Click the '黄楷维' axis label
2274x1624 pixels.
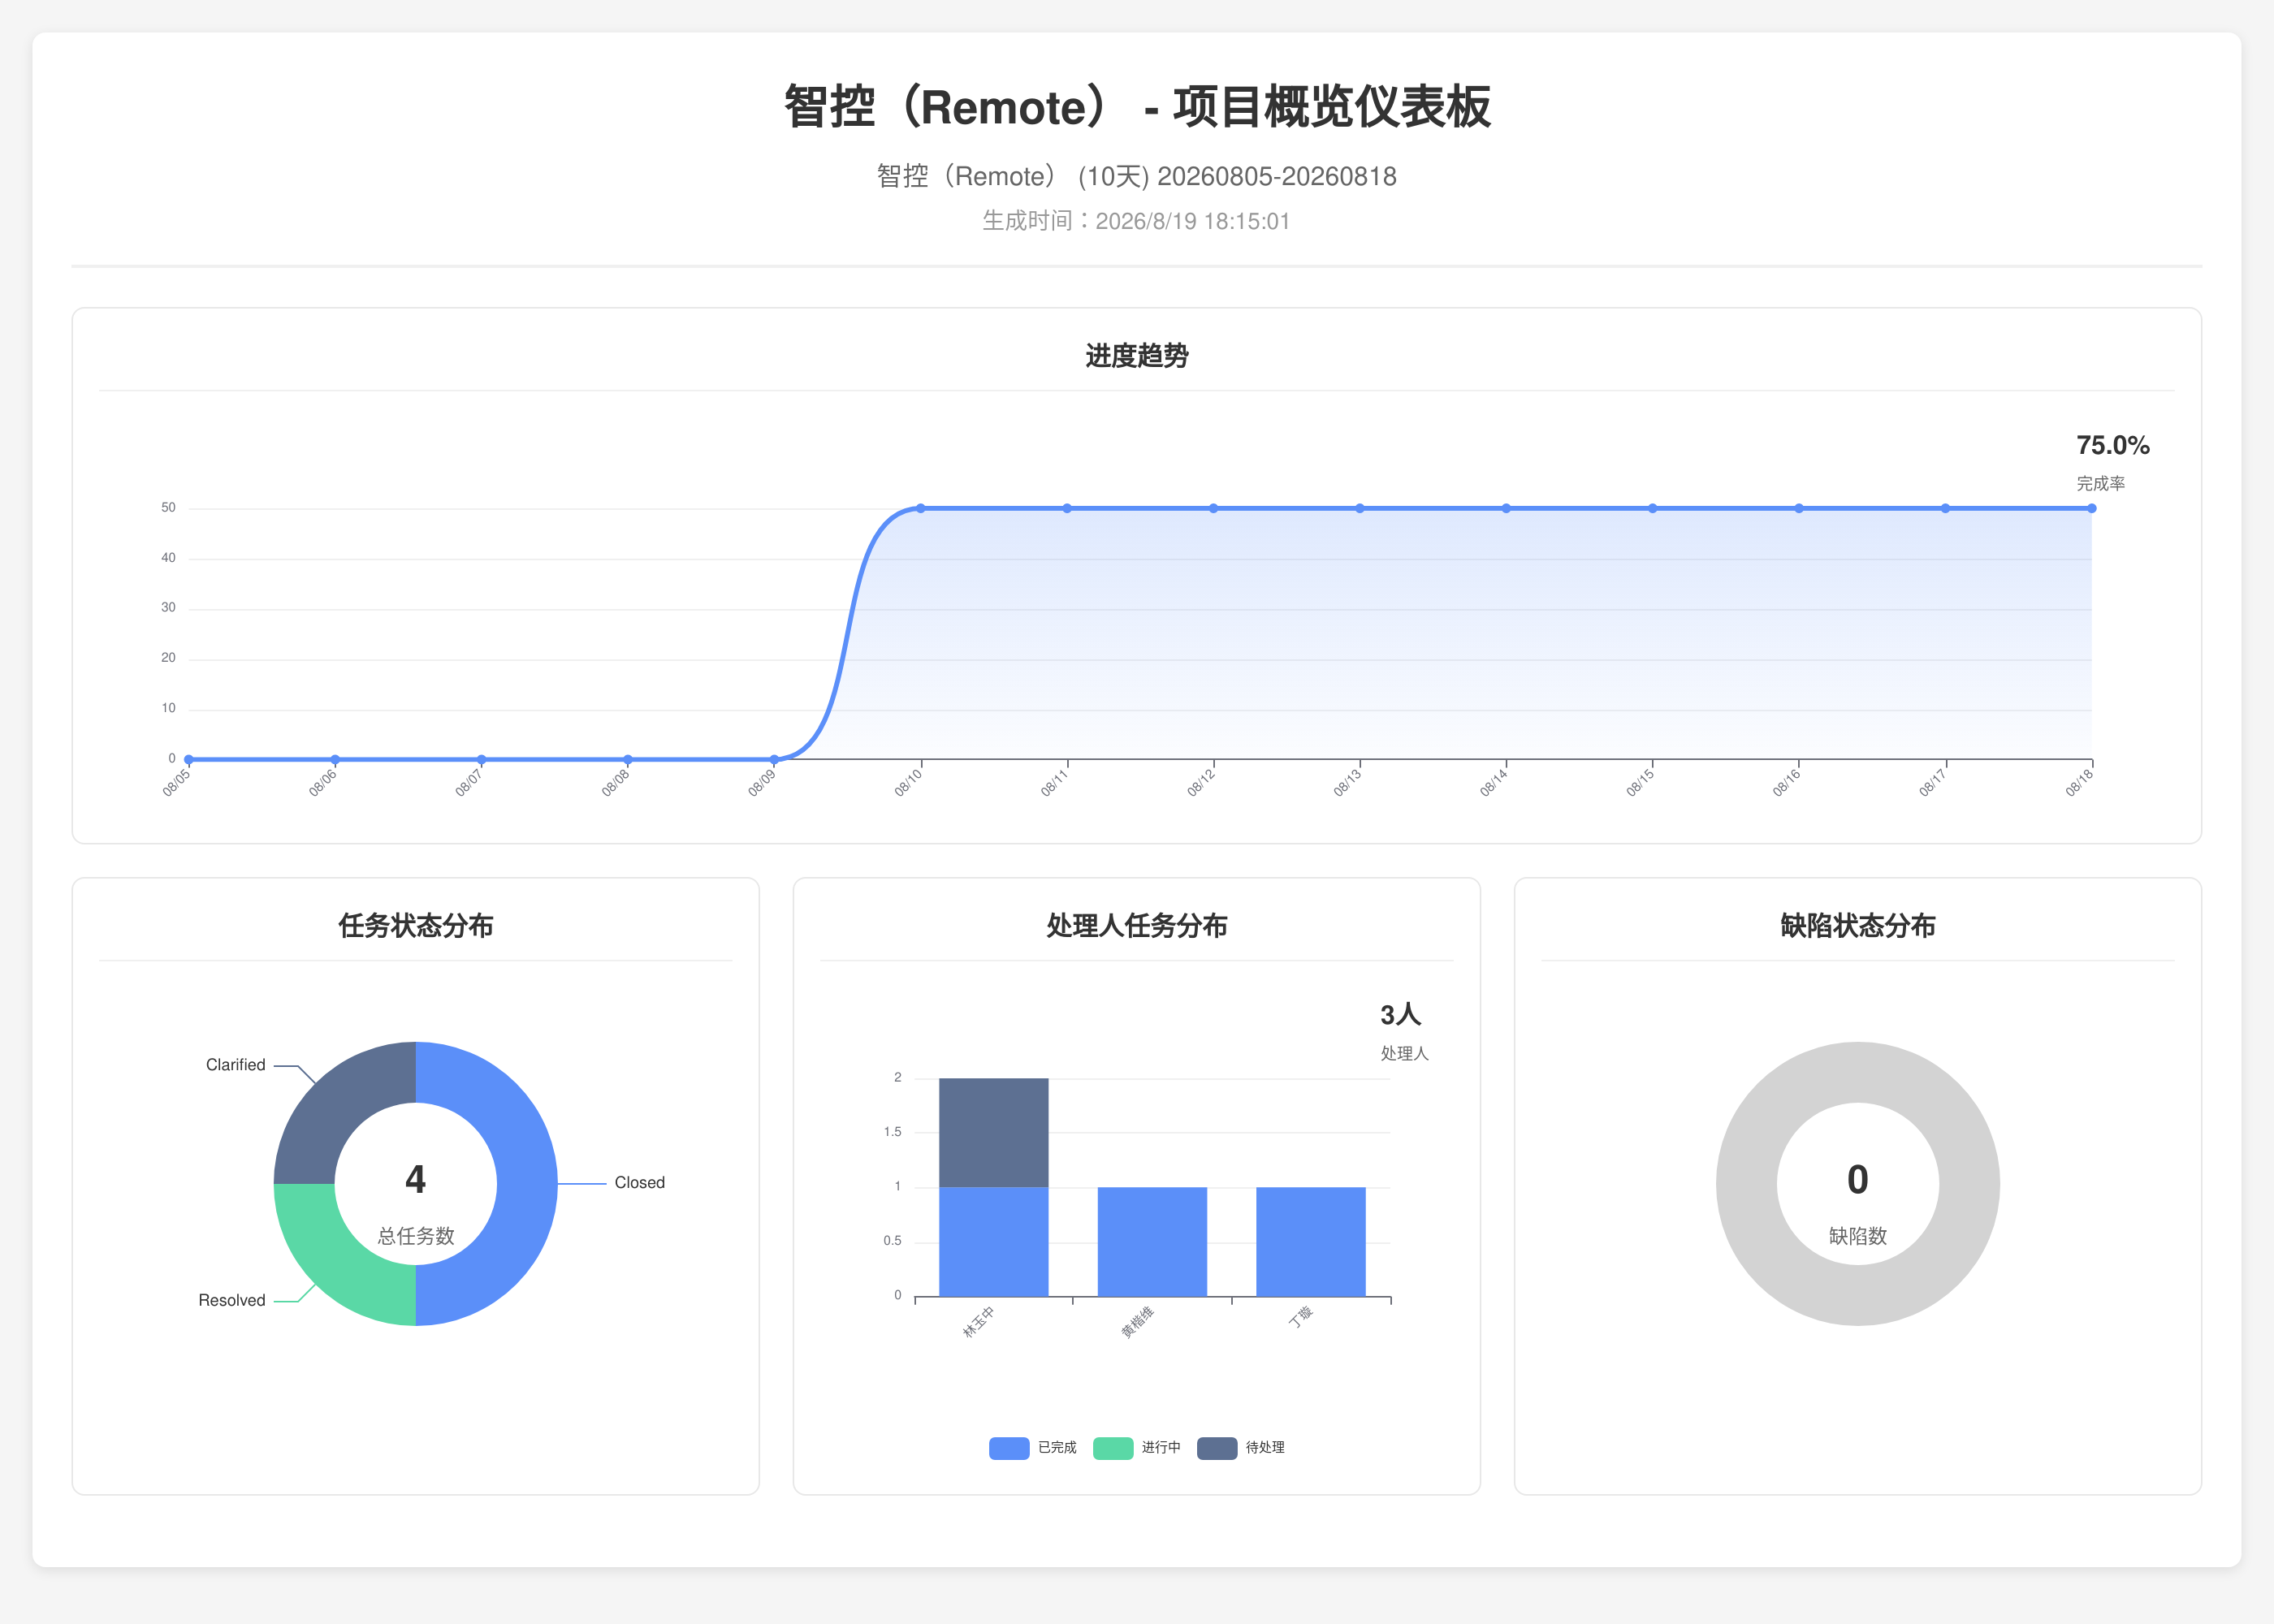(x=1137, y=1322)
